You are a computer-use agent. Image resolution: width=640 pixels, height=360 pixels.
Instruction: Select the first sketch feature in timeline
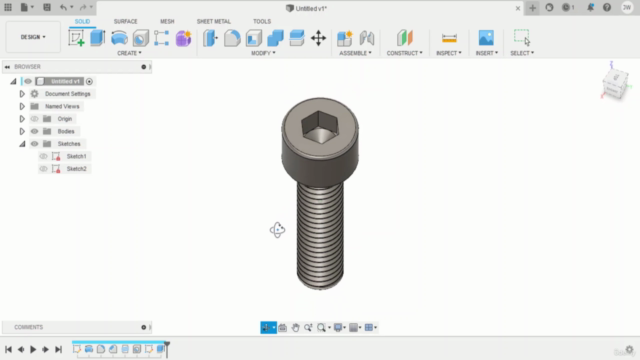coord(76,349)
